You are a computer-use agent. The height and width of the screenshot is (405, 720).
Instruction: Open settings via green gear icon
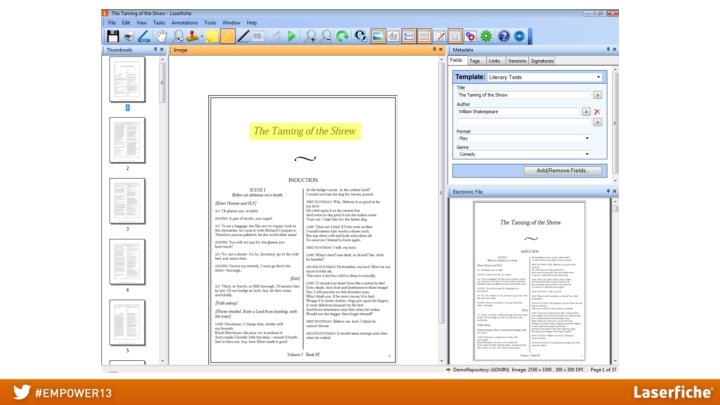486,36
